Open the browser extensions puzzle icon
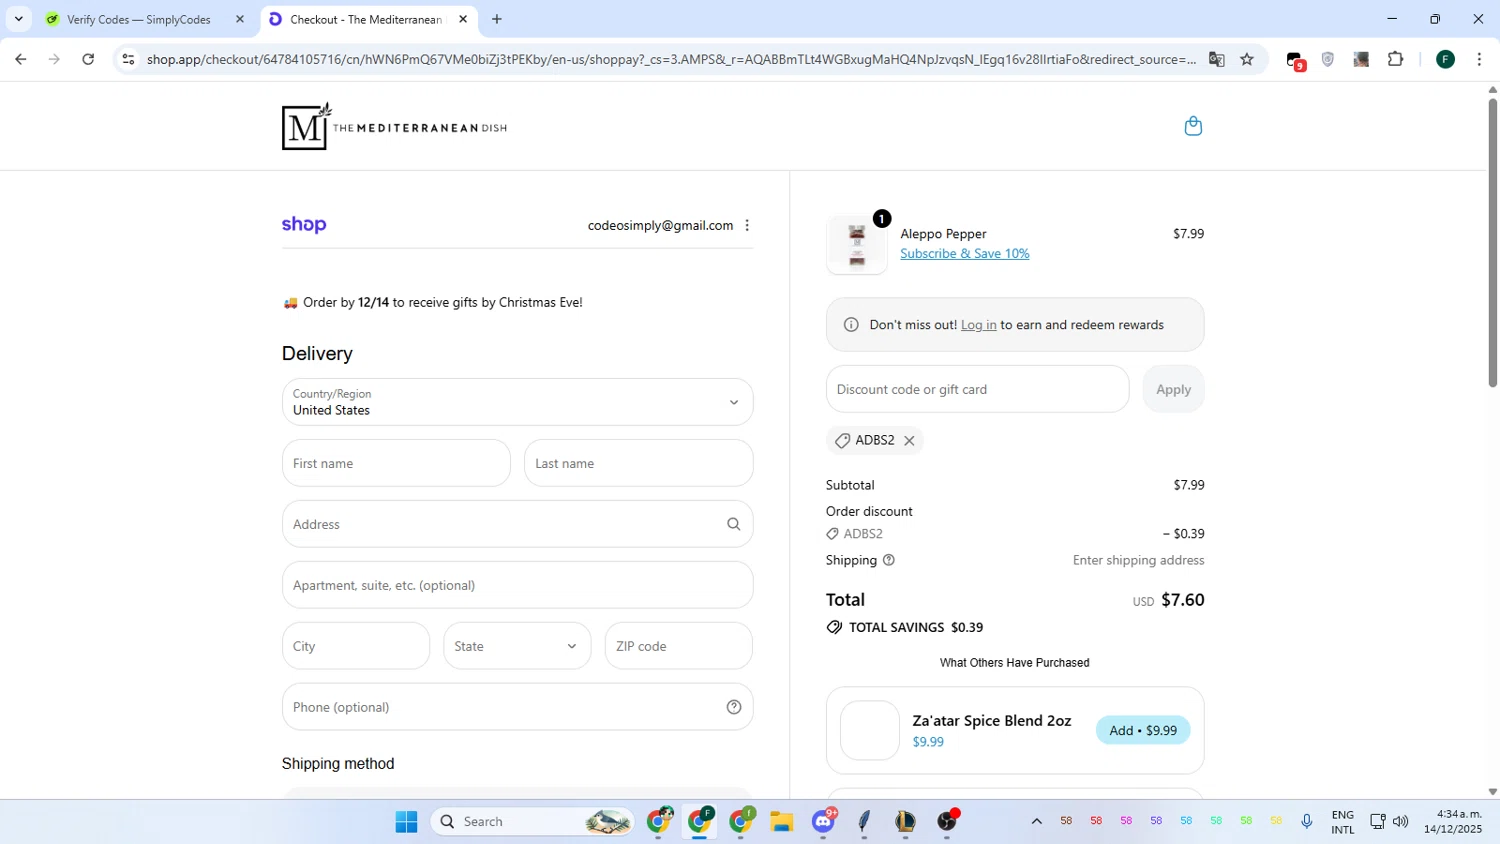Screen dimensions: 1500x844 (x=1395, y=59)
